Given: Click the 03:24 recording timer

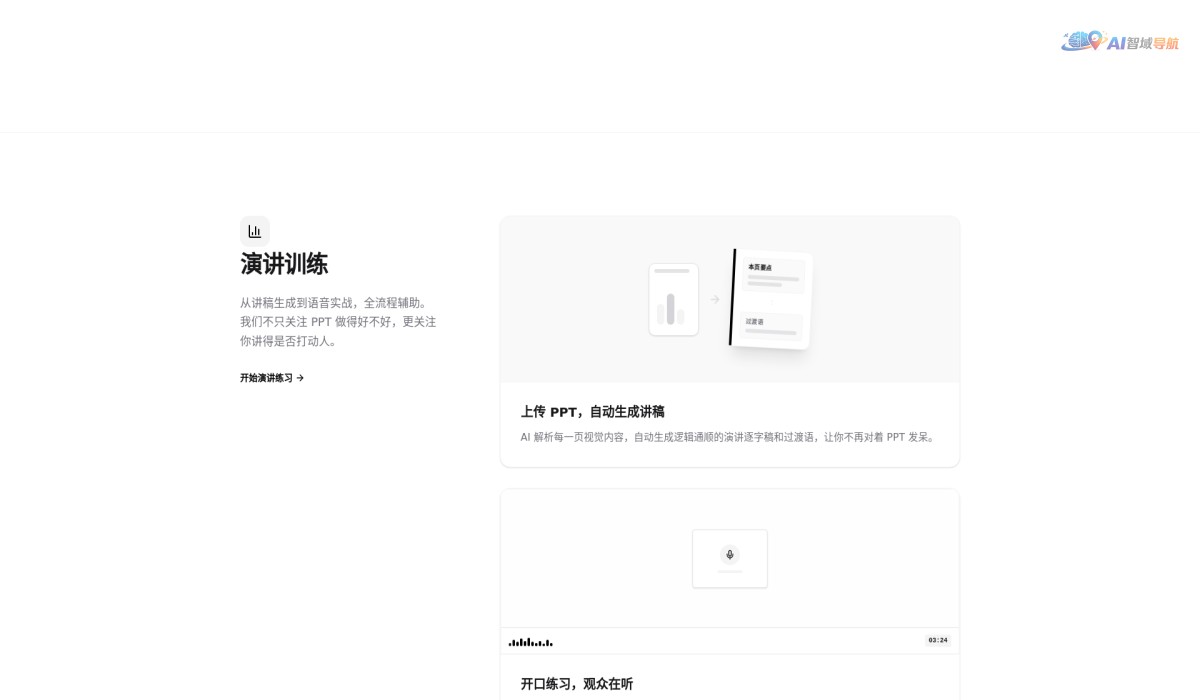Looking at the screenshot, I should (x=937, y=640).
